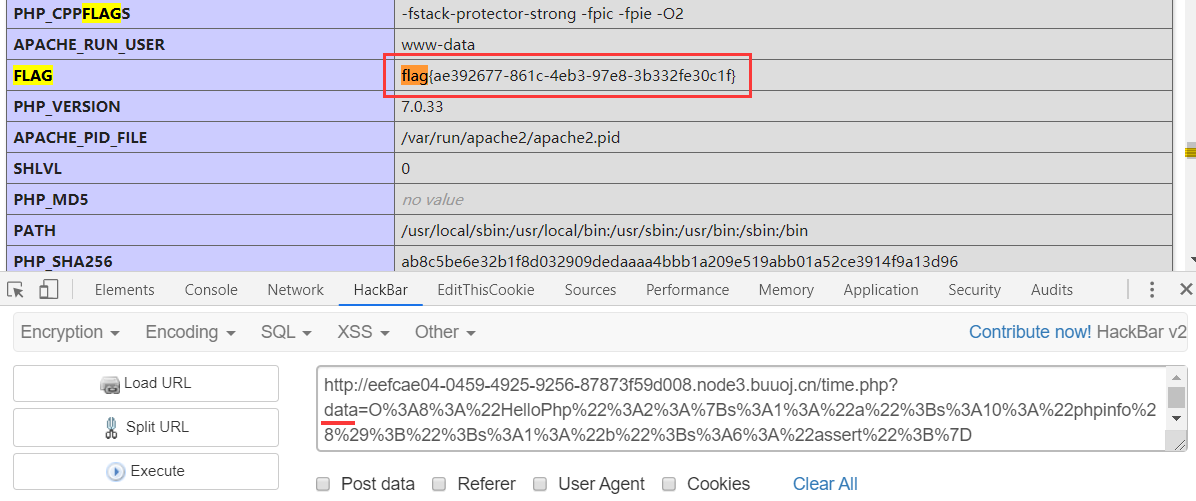Click the Load URL button
Viewport: 1196px width, 501px height.
[x=146, y=384]
